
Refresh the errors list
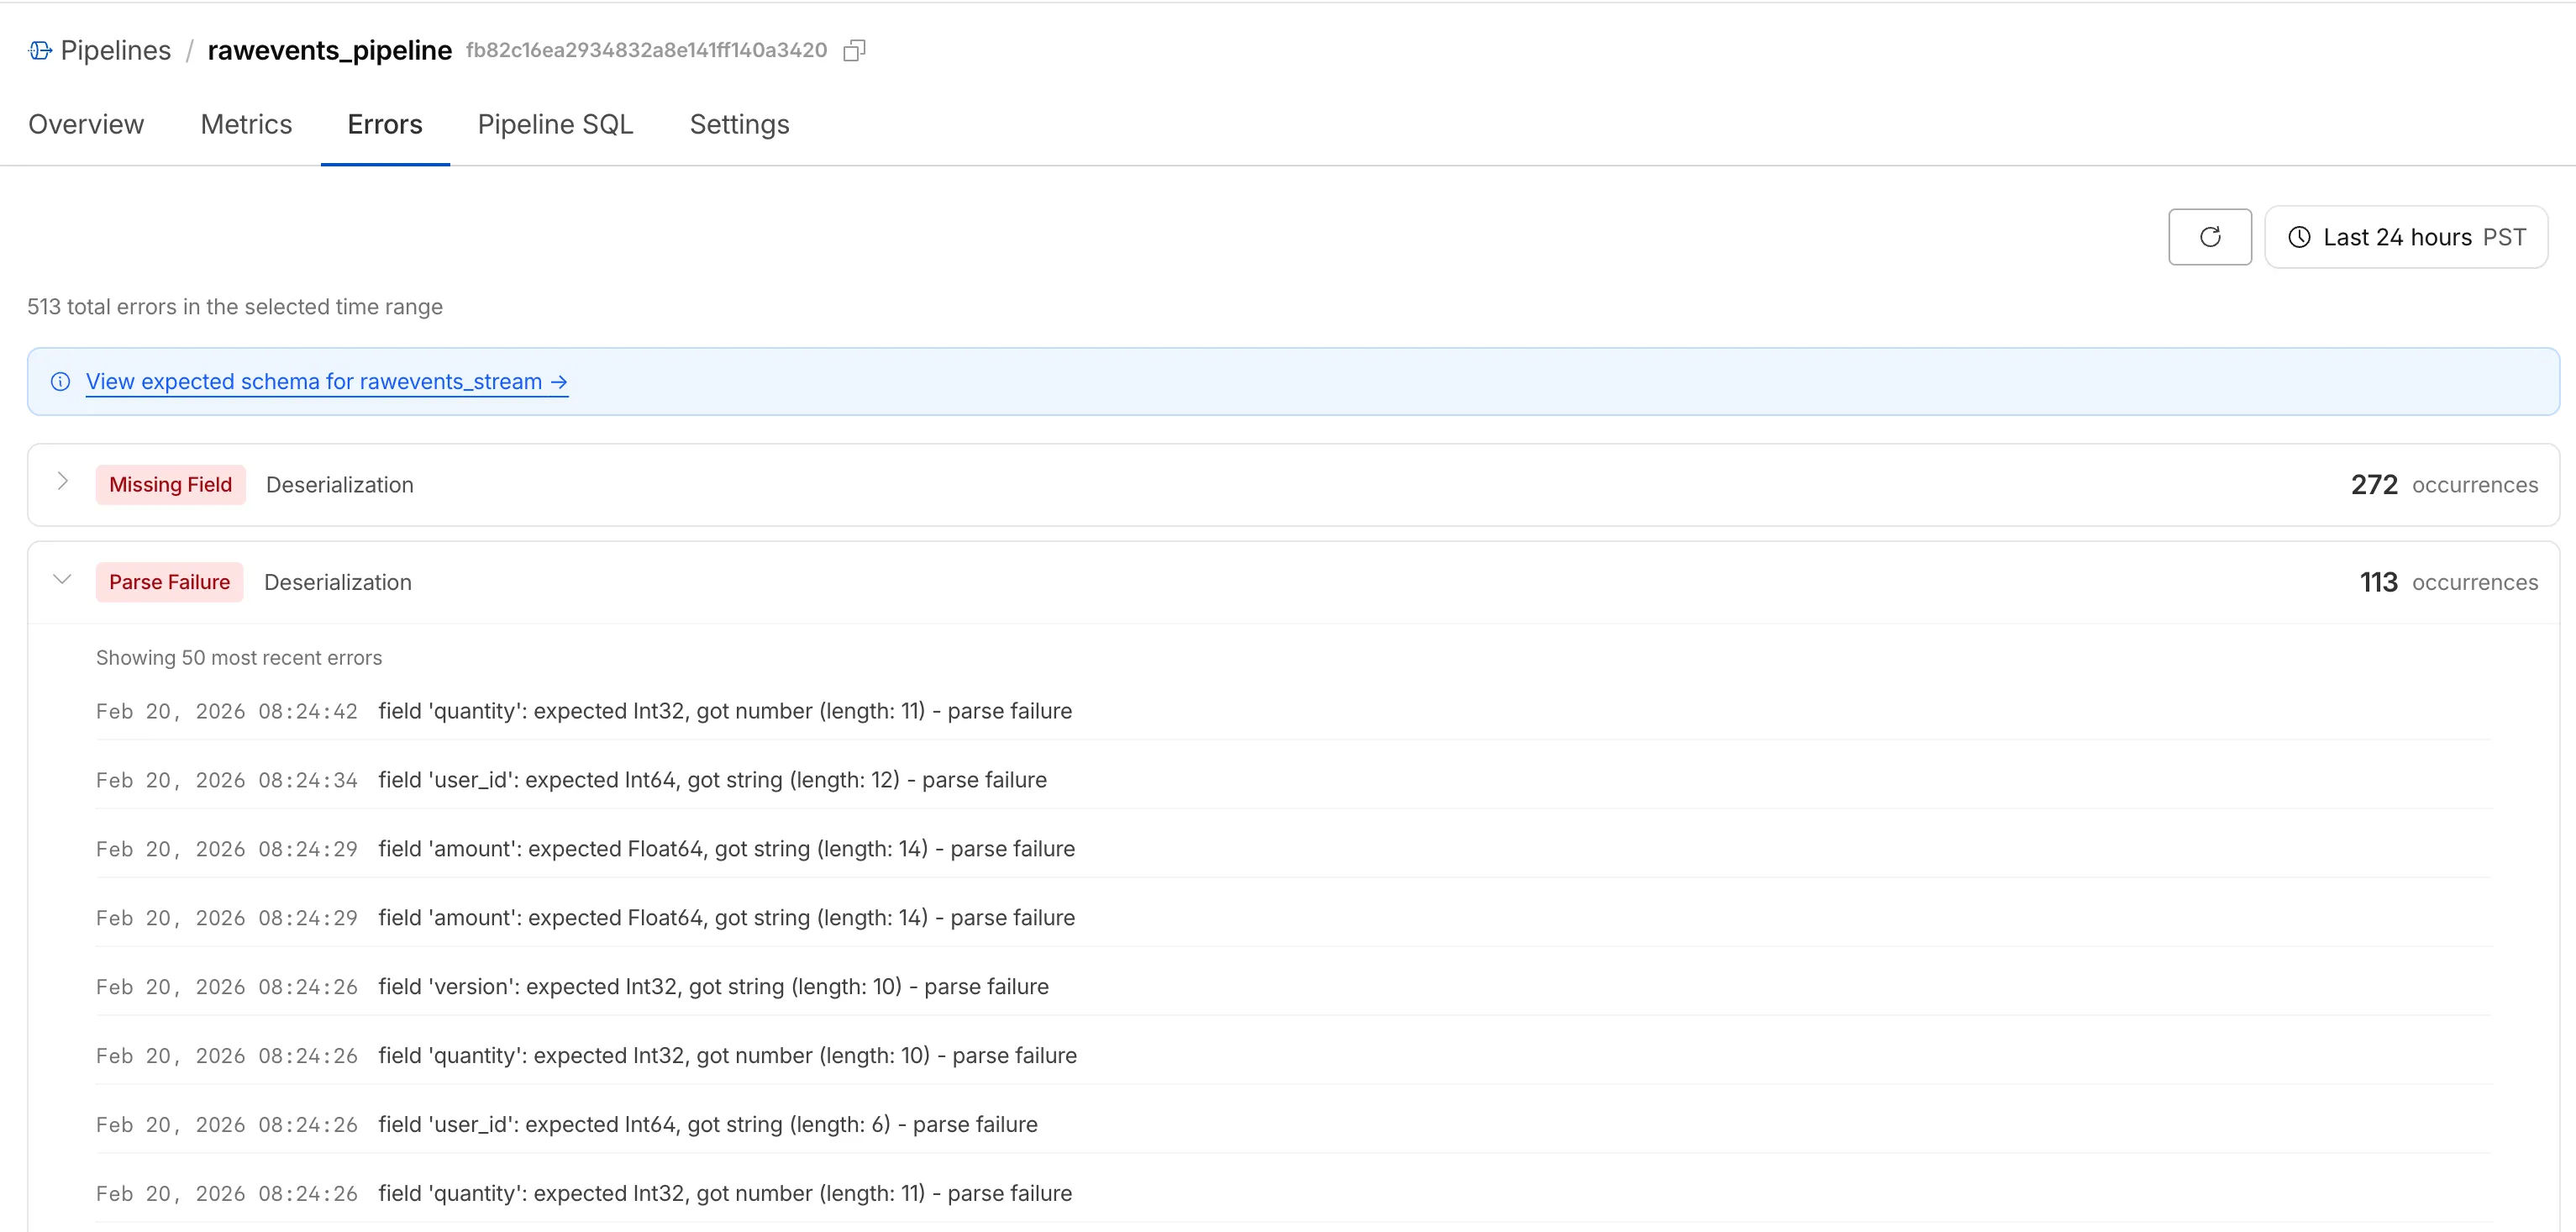2210,237
